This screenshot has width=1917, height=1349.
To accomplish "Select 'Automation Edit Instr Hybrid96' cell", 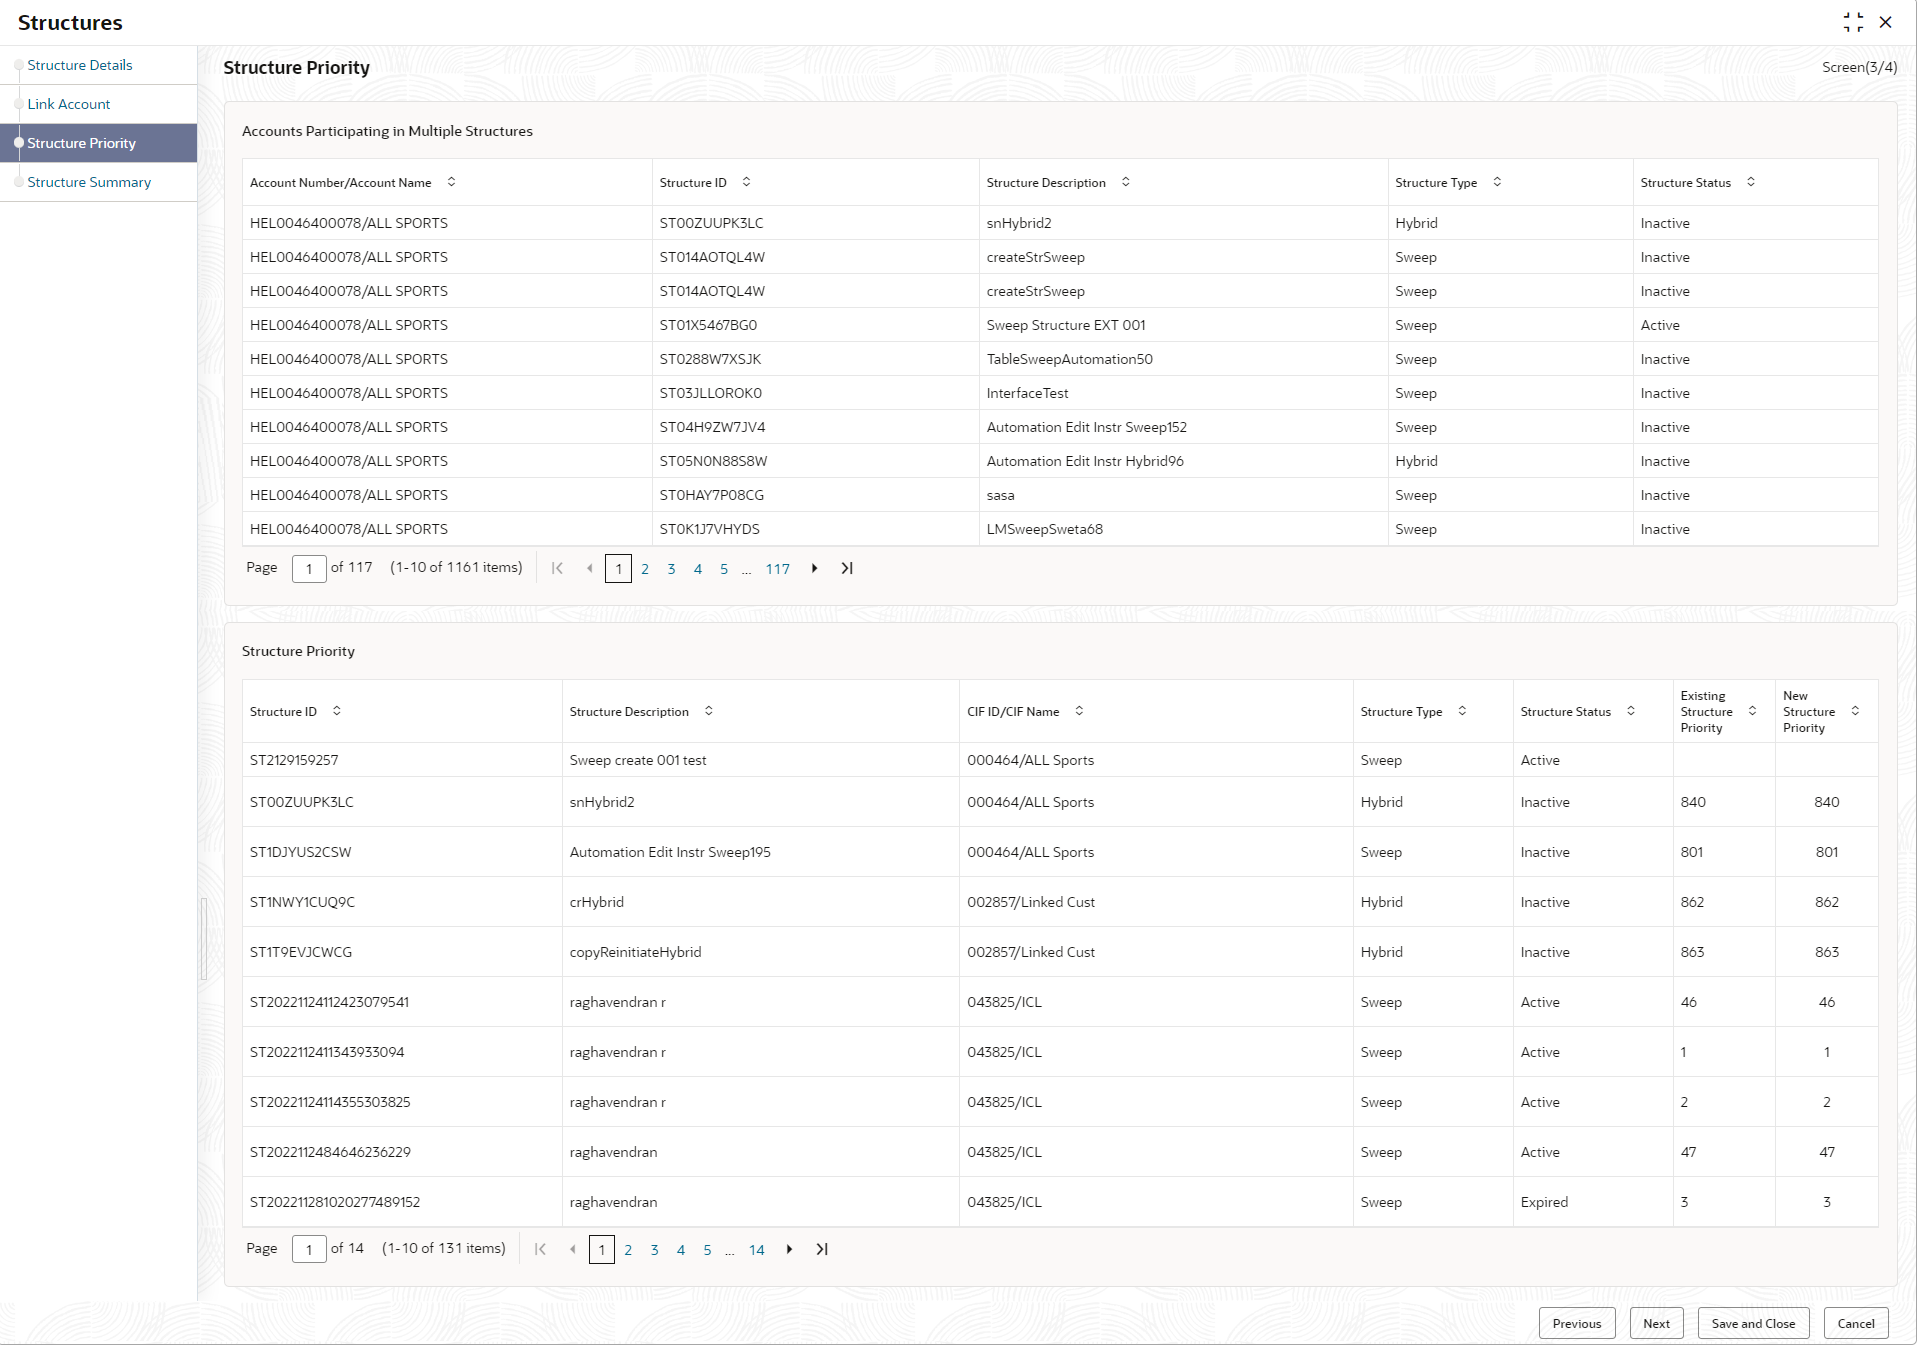I will [1183, 461].
